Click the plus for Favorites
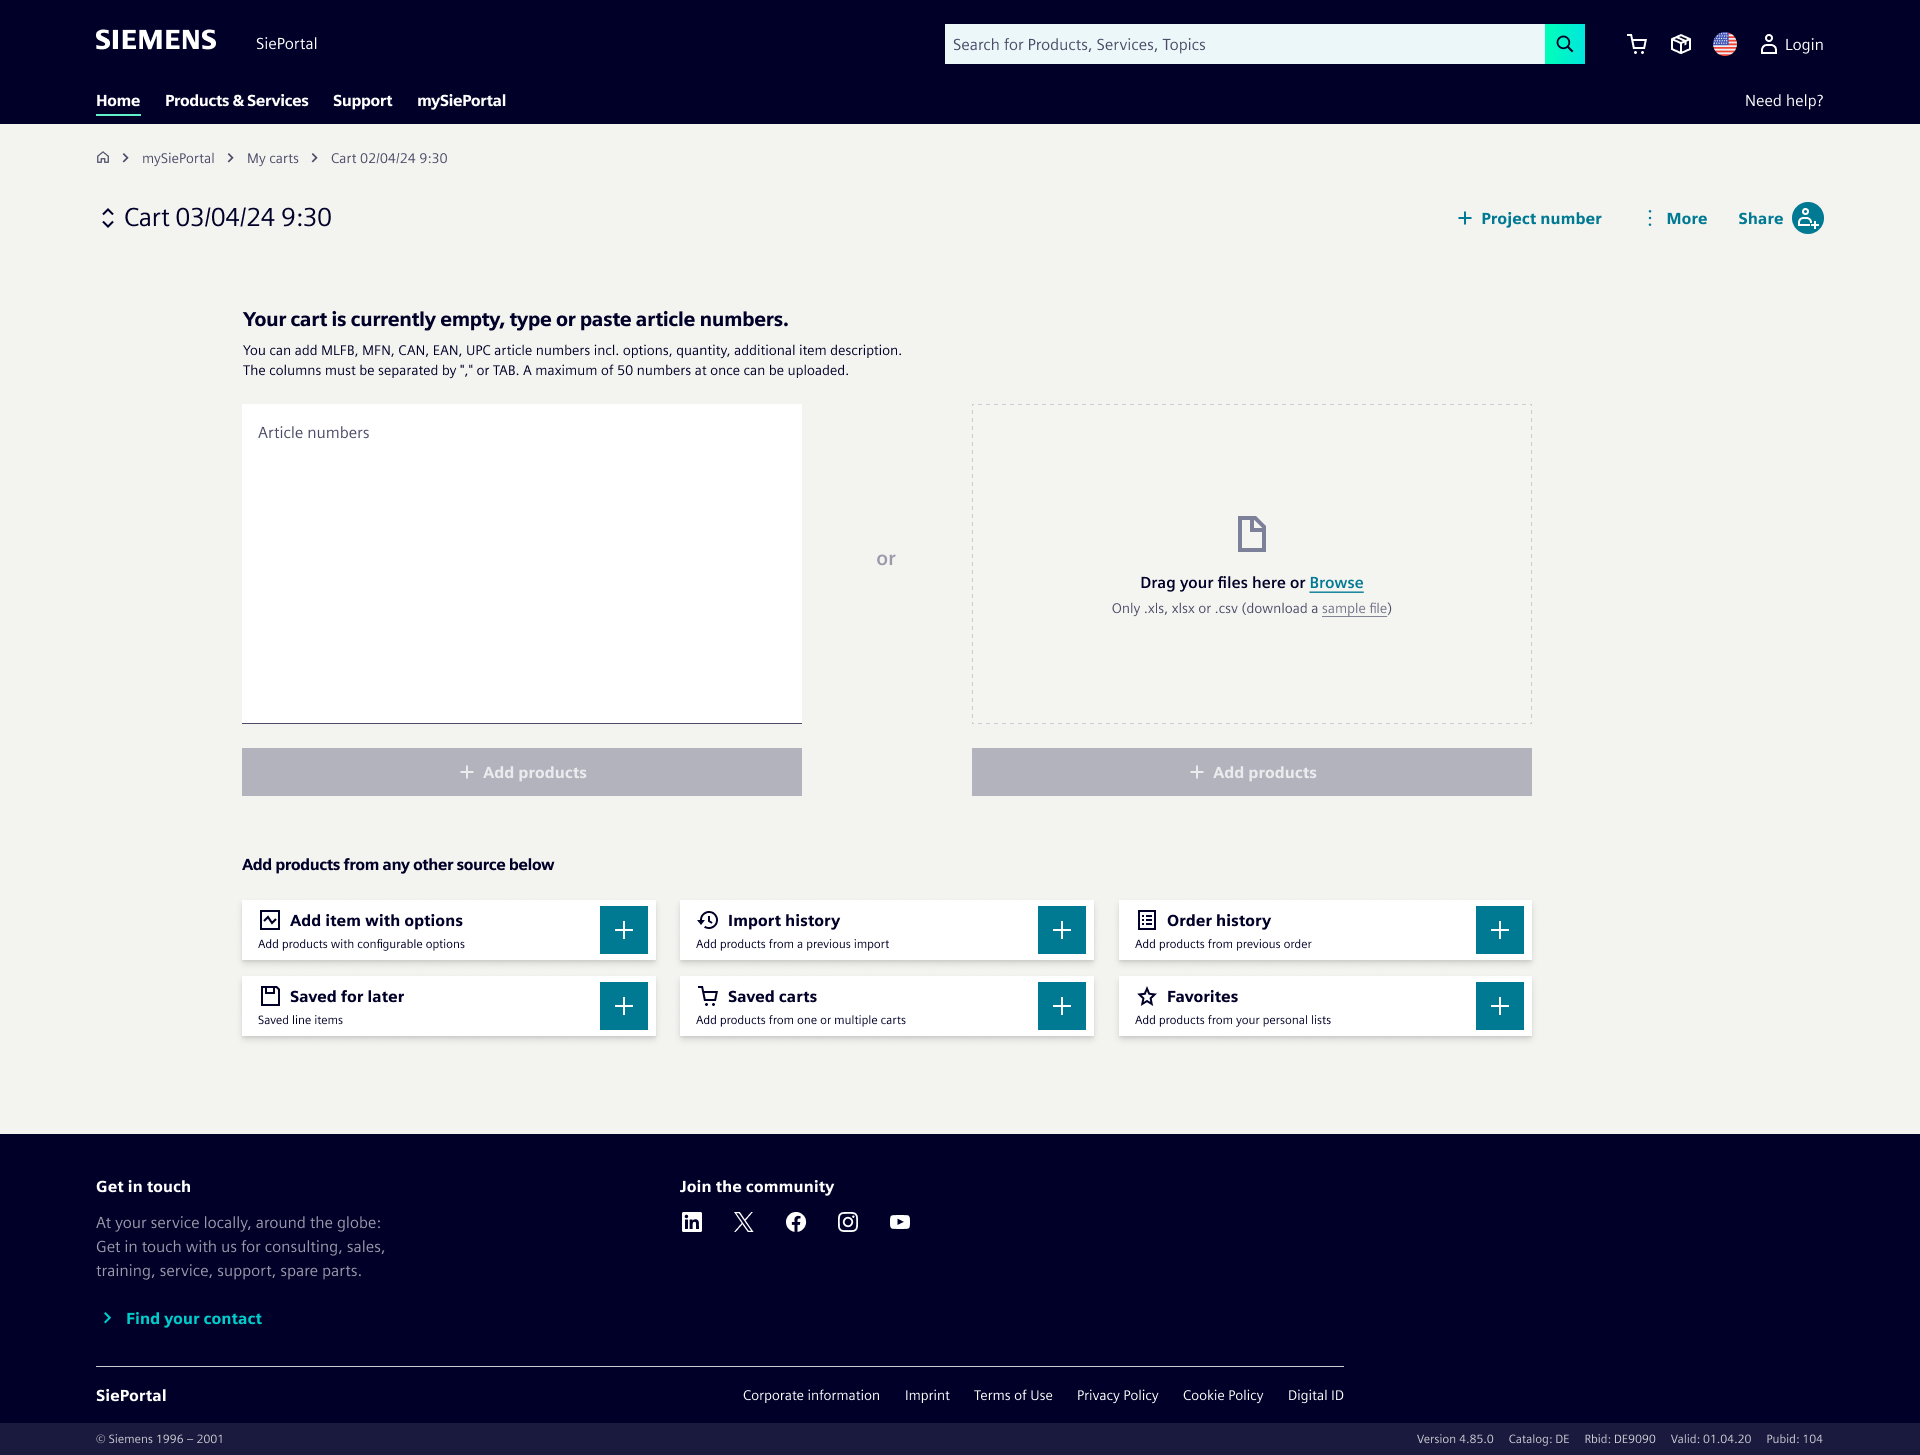This screenshot has width=1920, height=1455. (1500, 1006)
